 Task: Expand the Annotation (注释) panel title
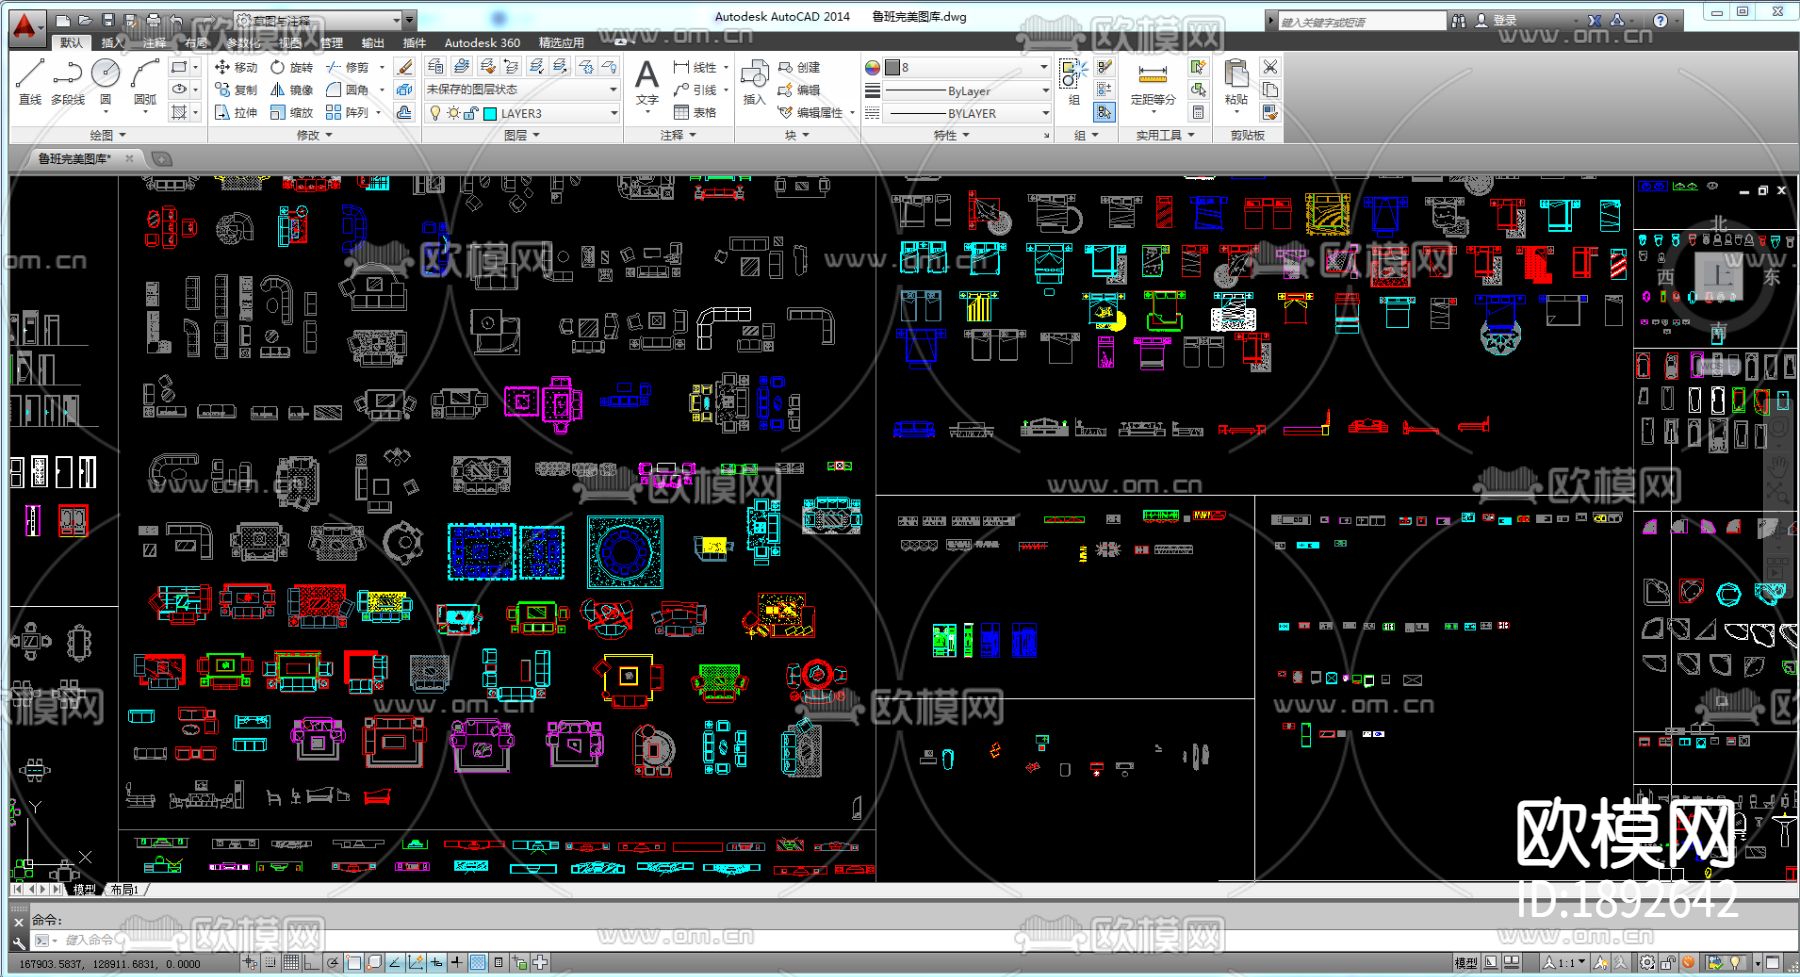coord(677,135)
